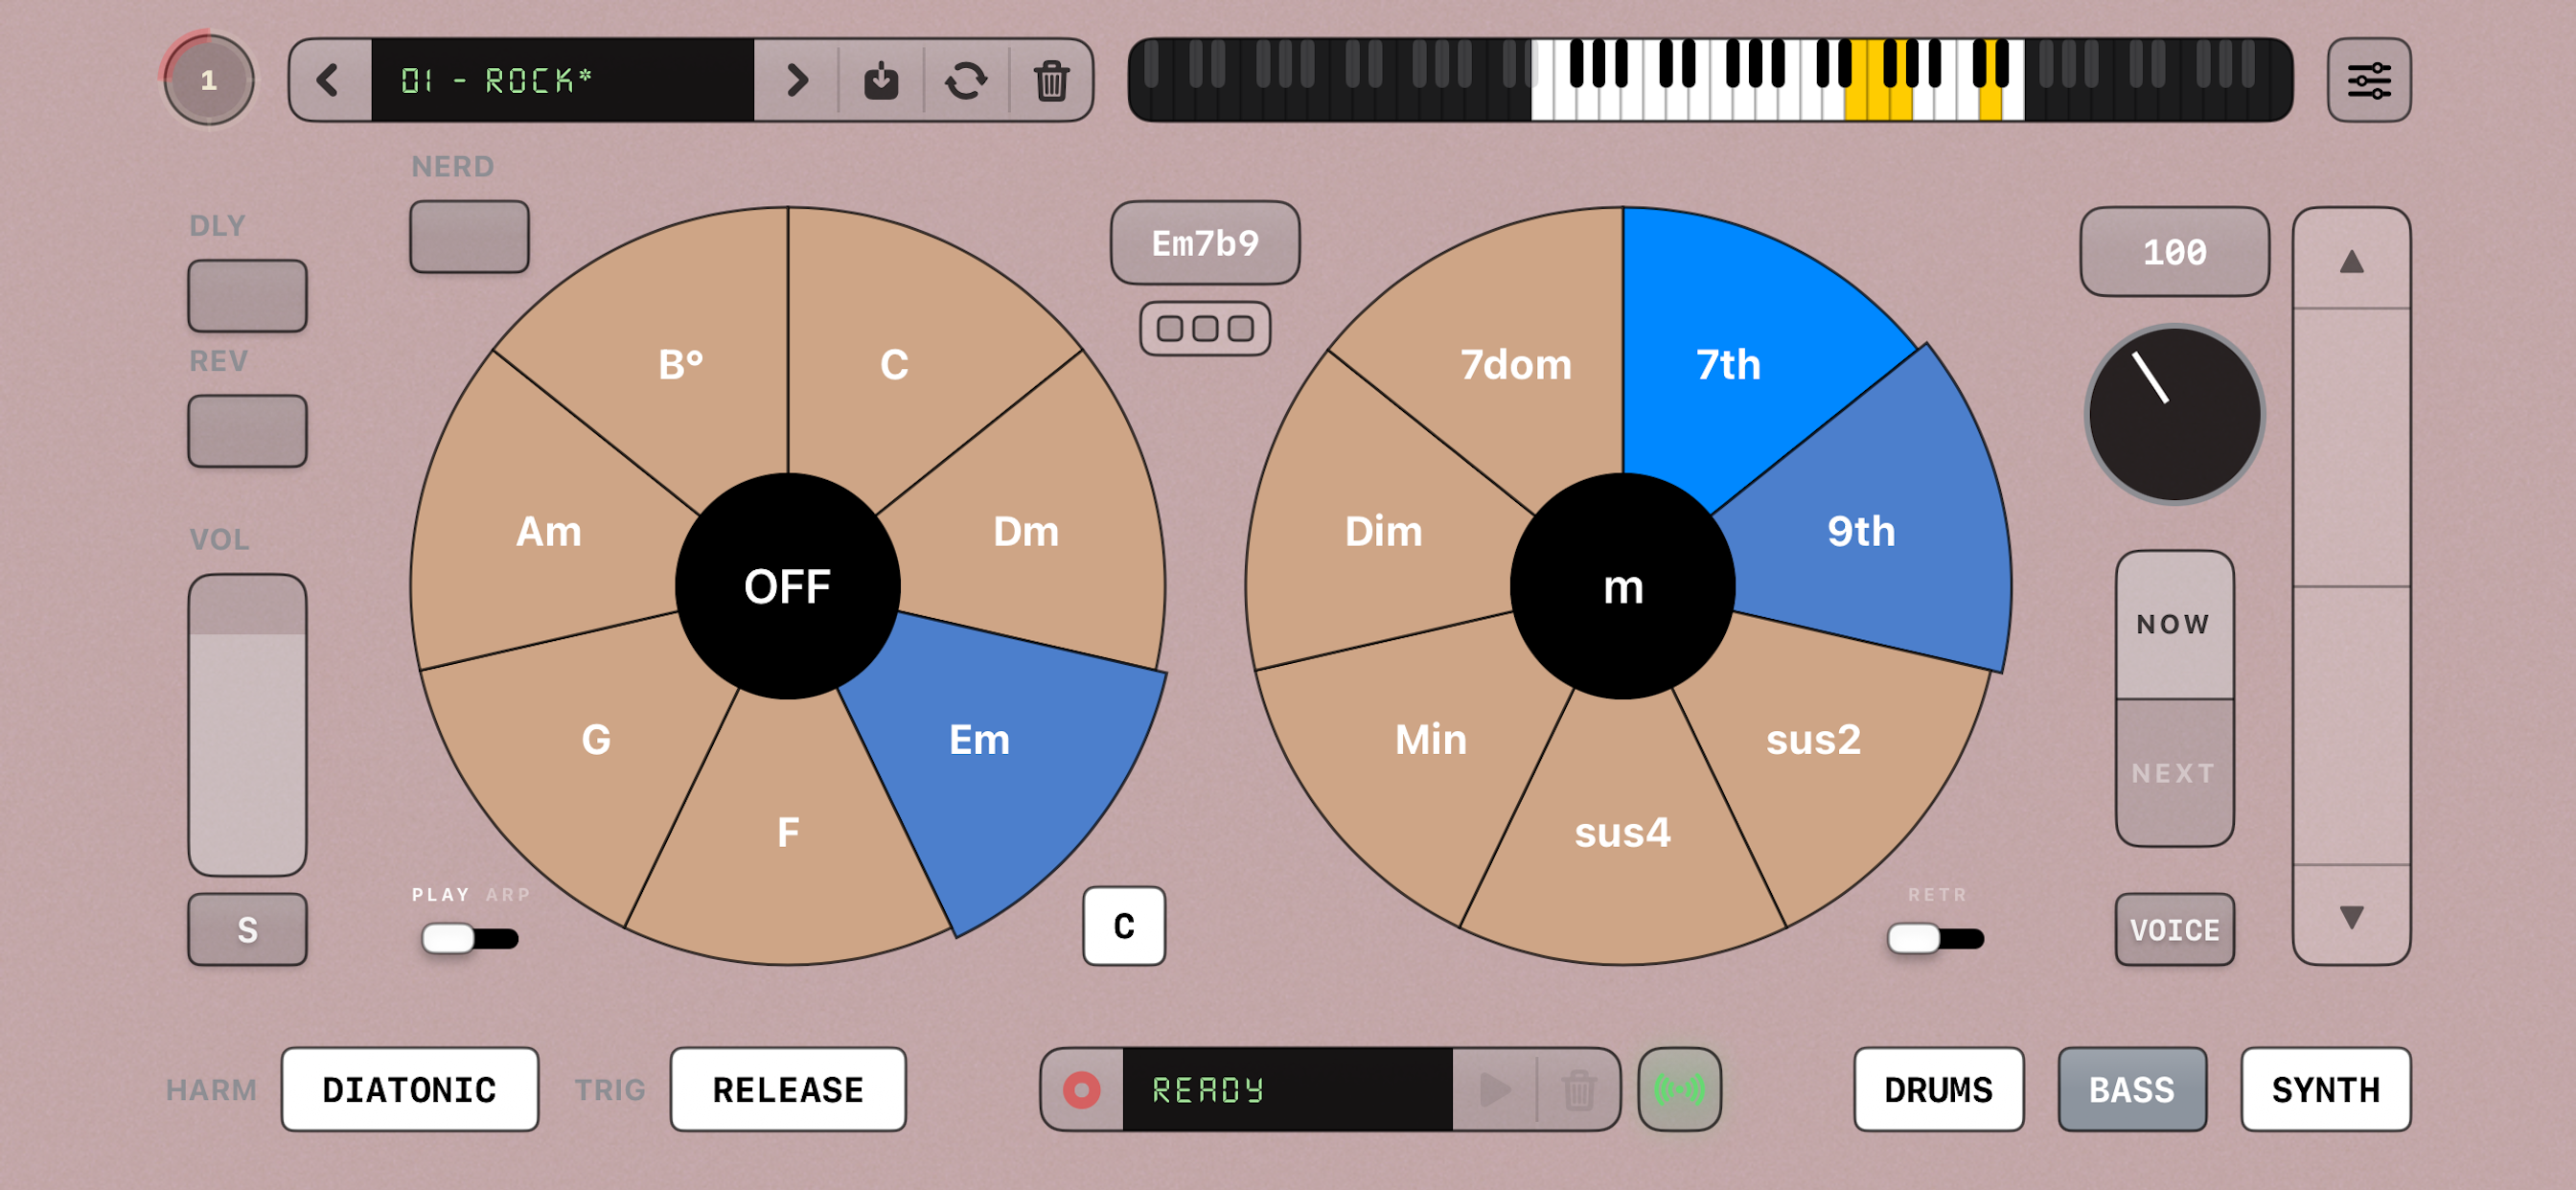This screenshot has height=1190, width=2576.
Task: Select the Em chord wedge
Action: (x=979, y=740)
